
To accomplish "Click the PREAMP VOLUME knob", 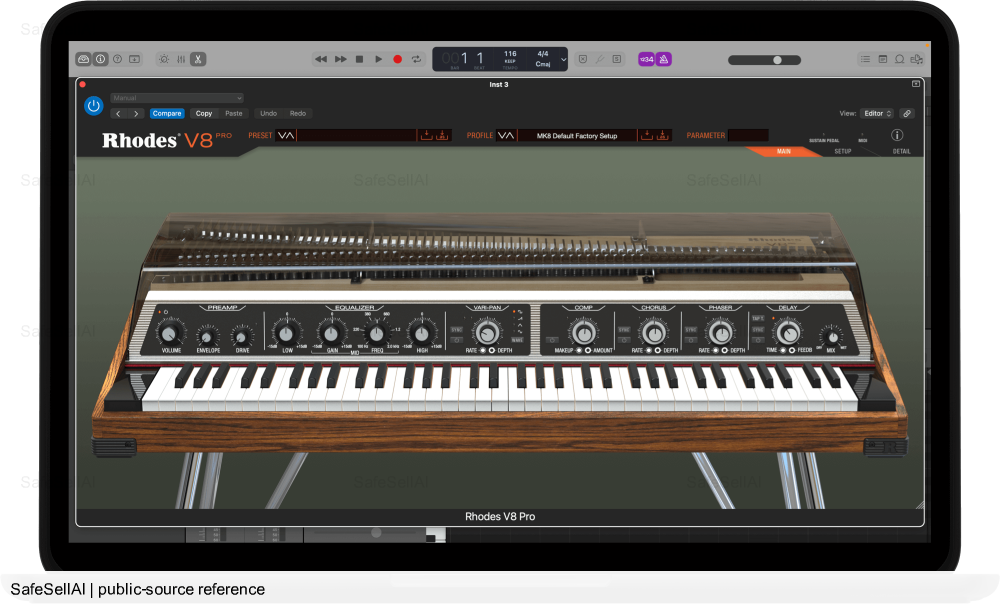I will coord(170,333).
